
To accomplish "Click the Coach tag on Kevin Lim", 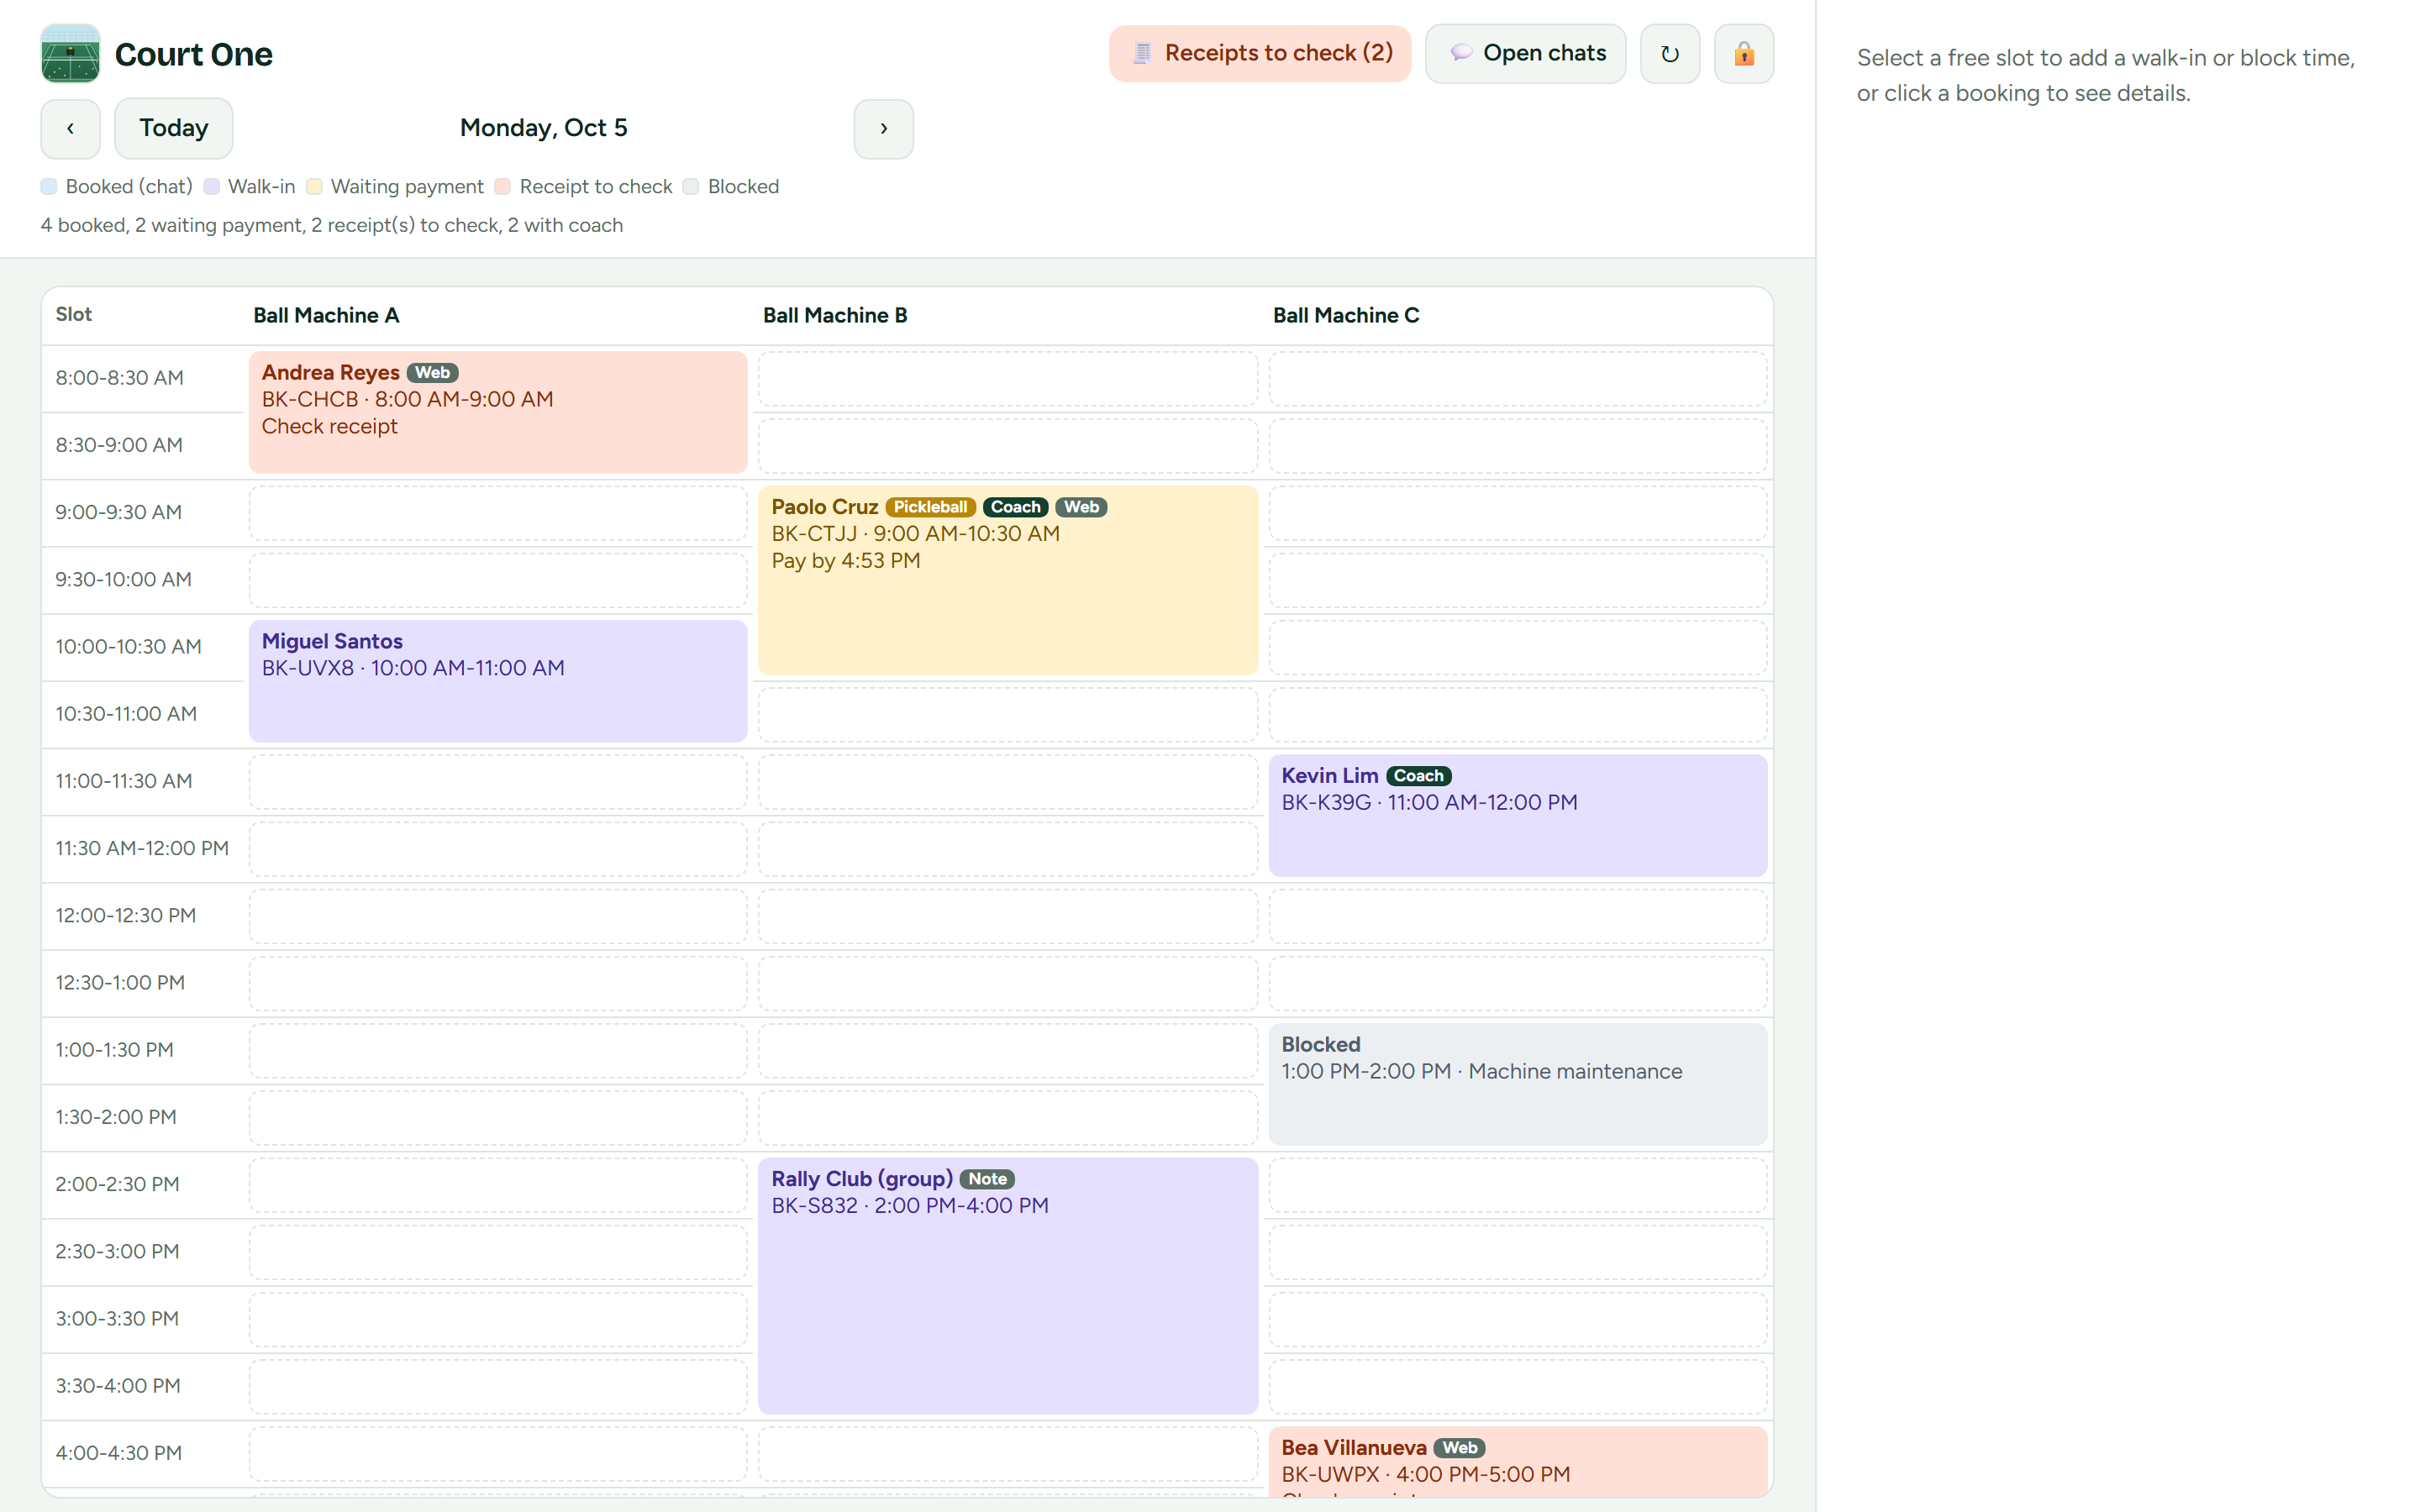I will tap(1418, 776).
